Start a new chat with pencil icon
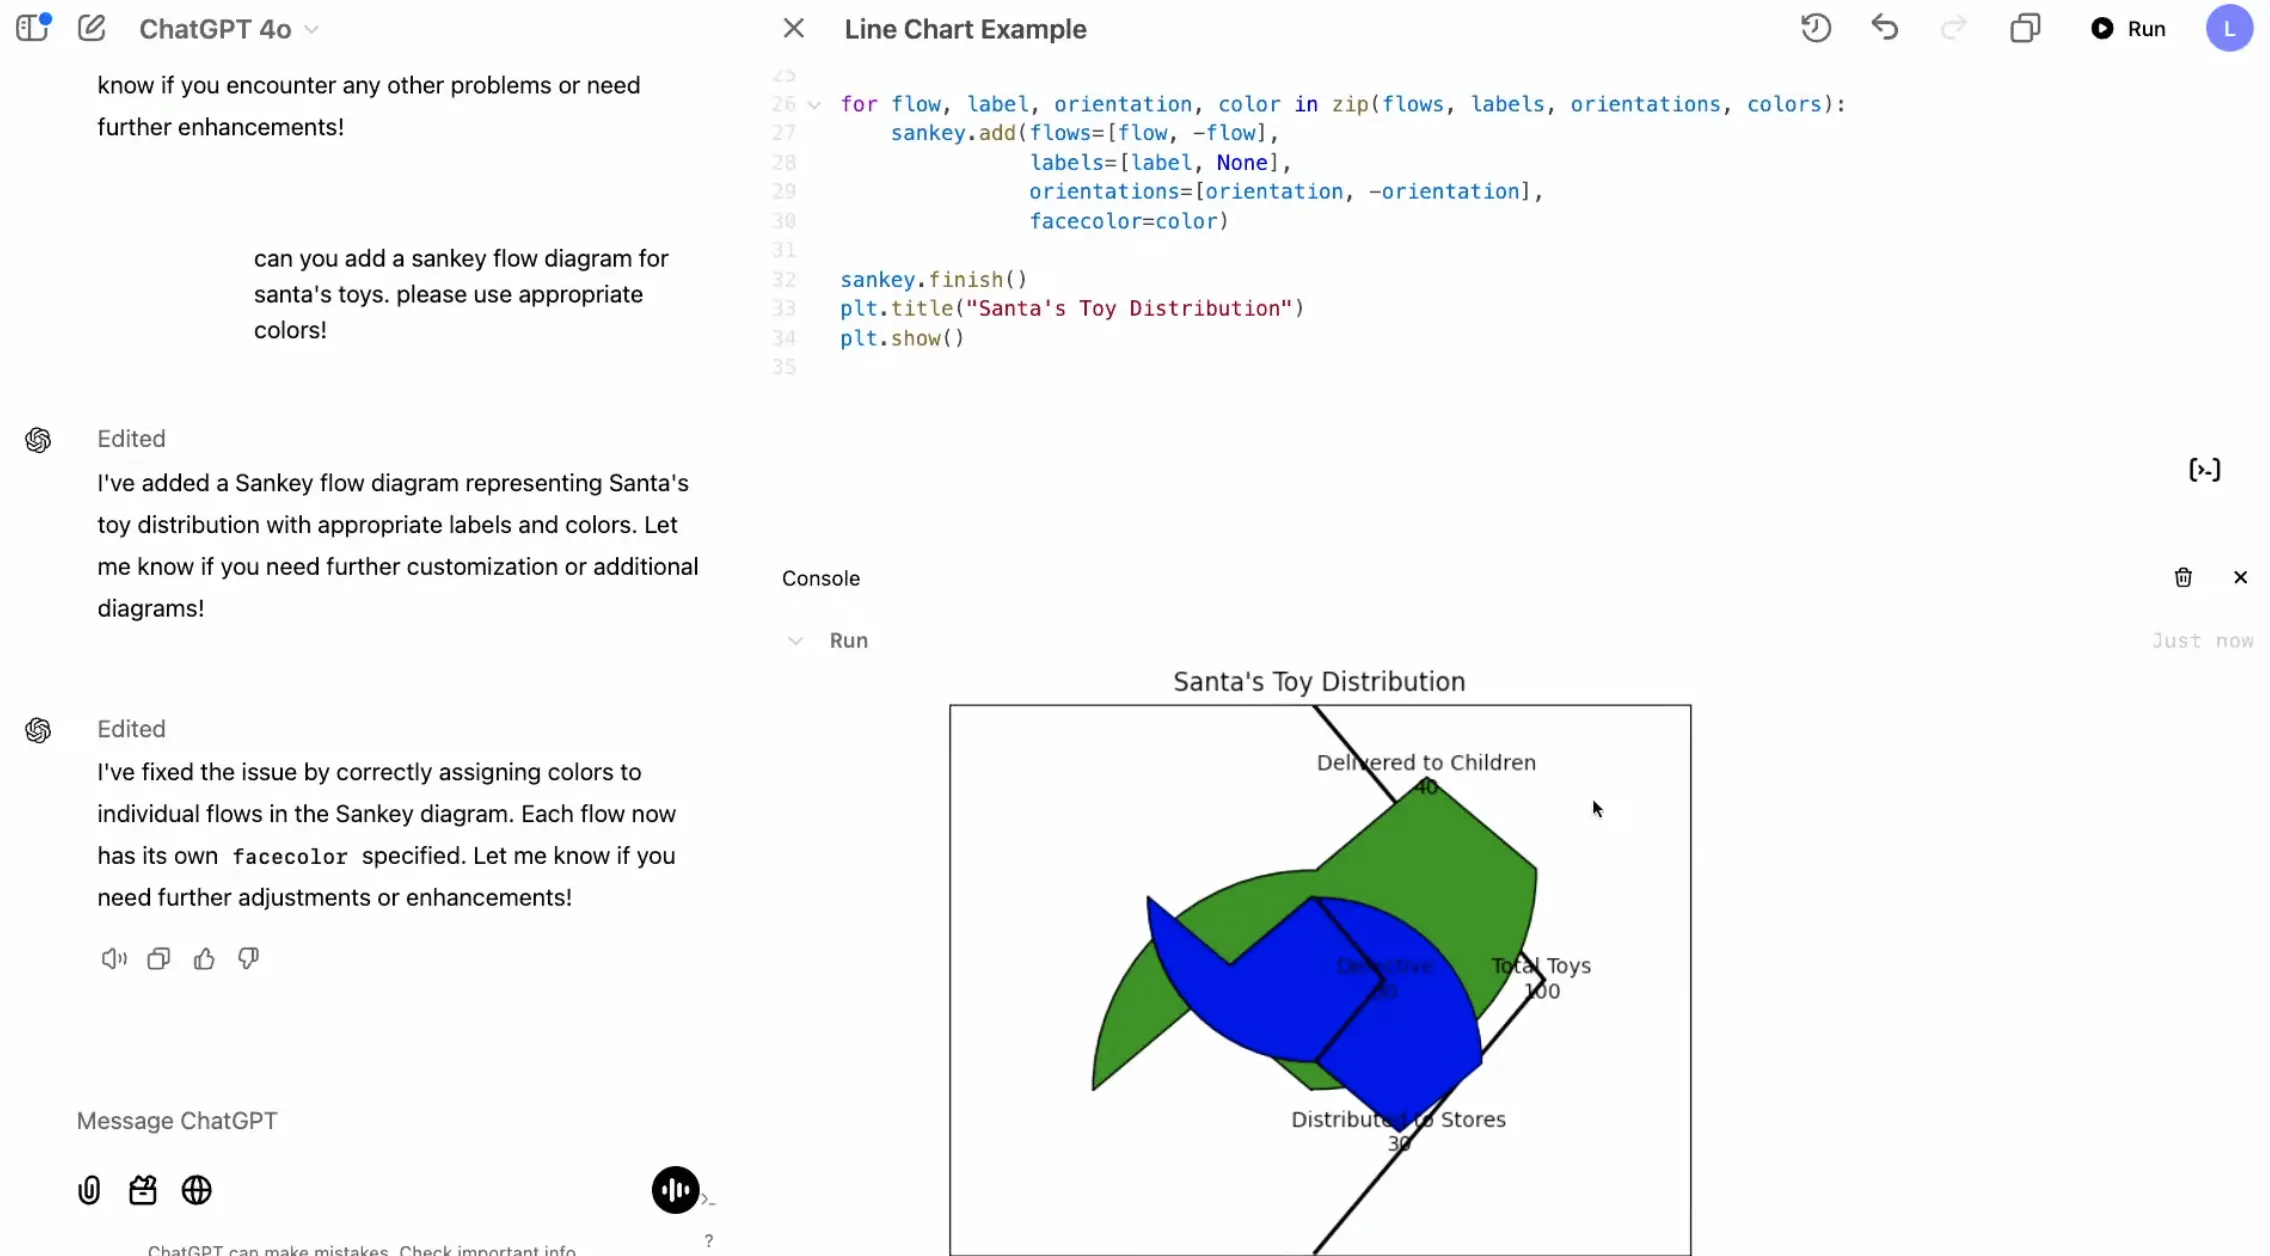 pyautogui.click(x=91, y=28)
